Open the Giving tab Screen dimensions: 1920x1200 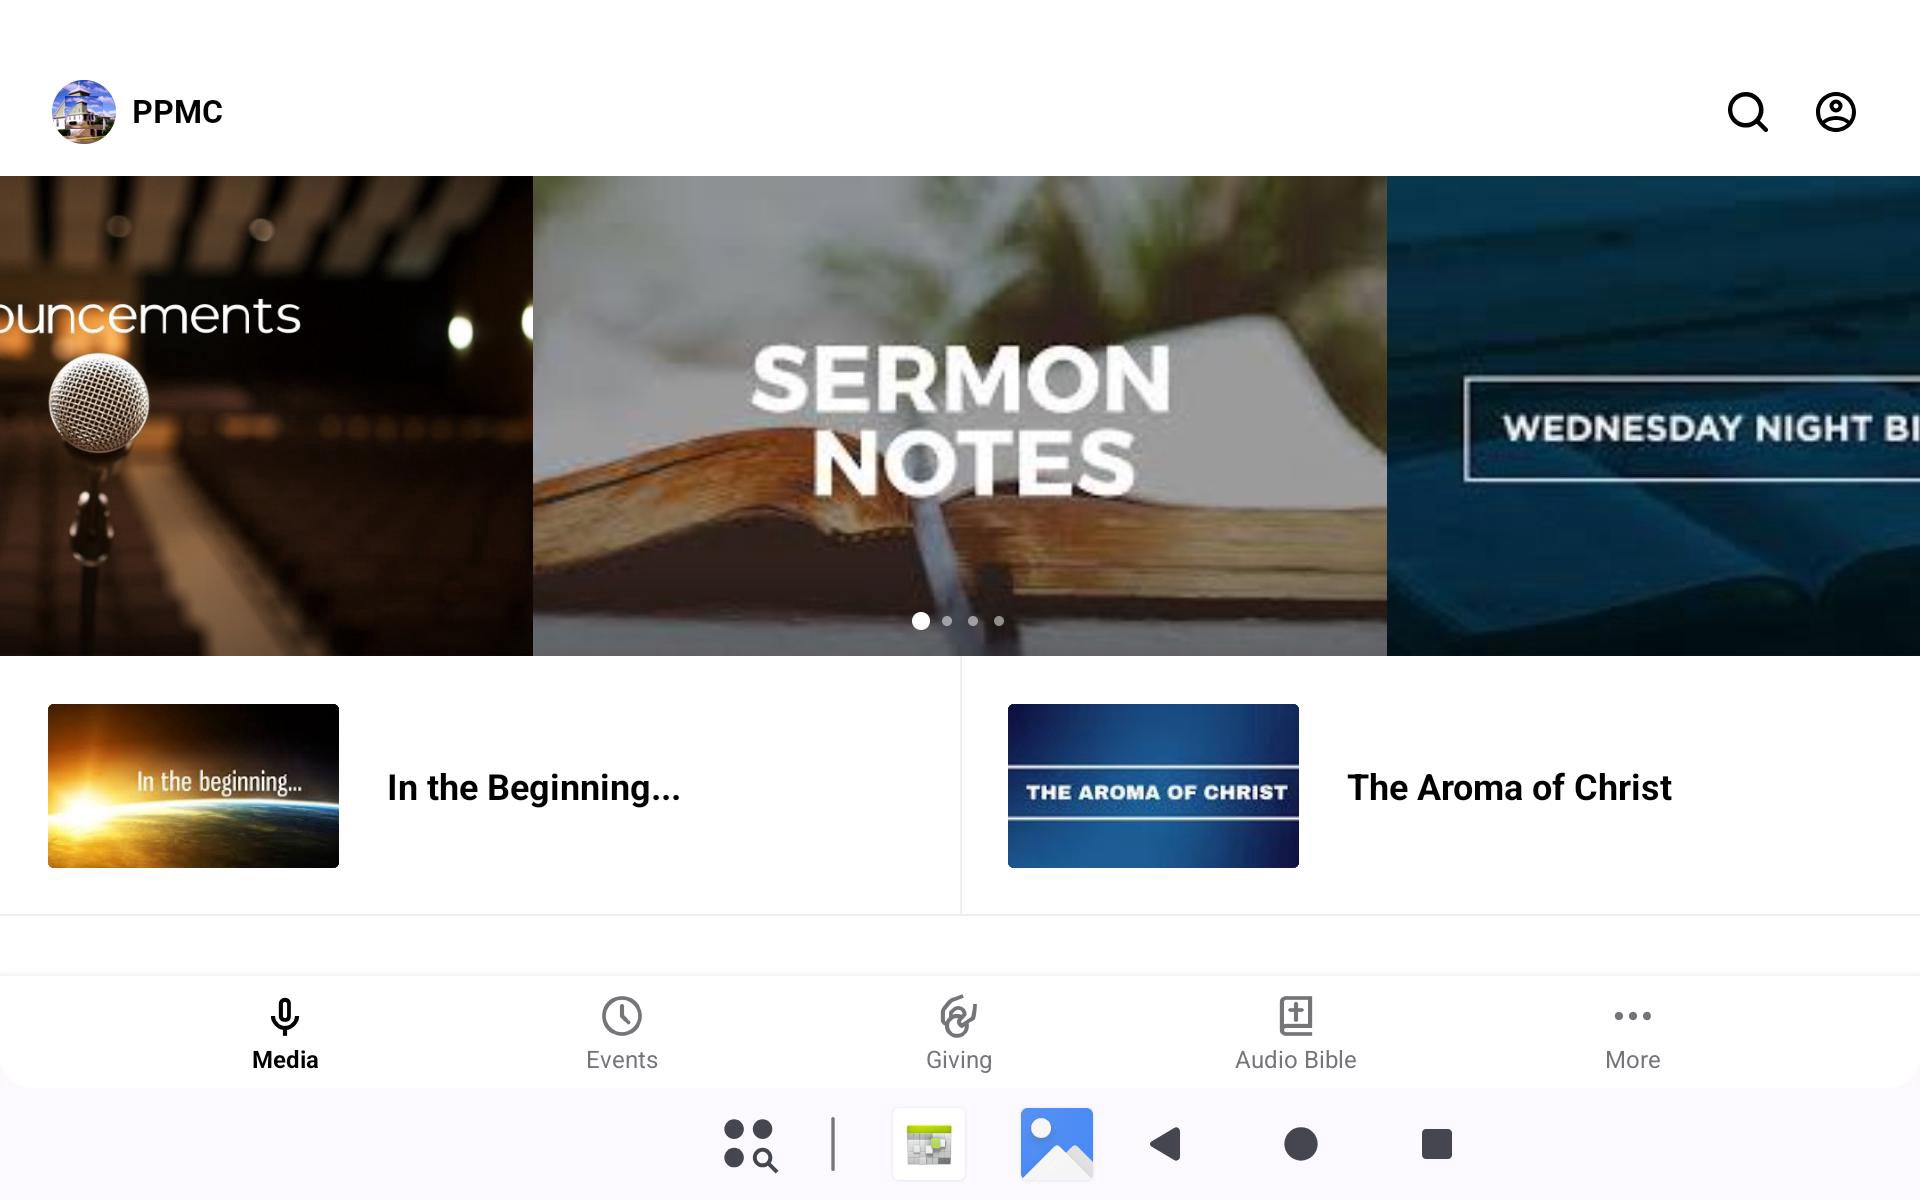[x=958, y=1034]
